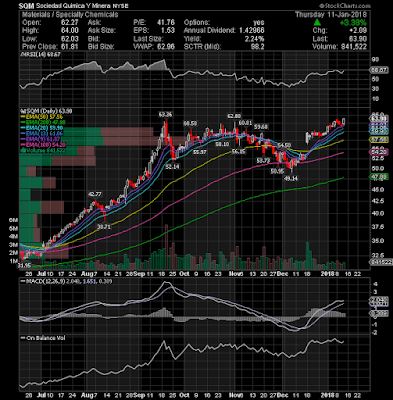Viewport: 393px width, 400px height.
Task: Click the Last price 63.90
Action: coord(358,39)
